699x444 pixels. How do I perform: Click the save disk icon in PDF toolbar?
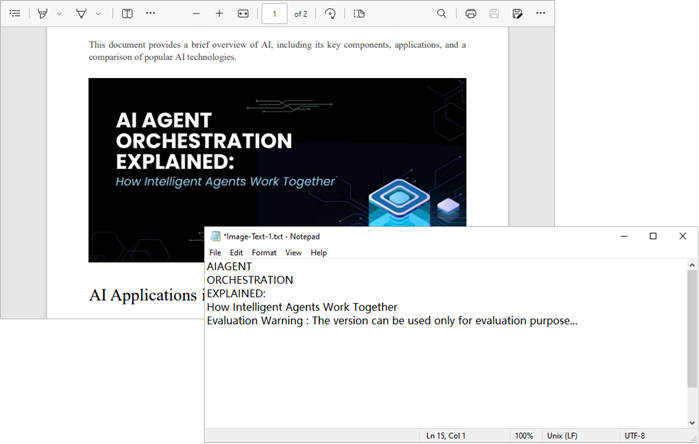(494, 14)
